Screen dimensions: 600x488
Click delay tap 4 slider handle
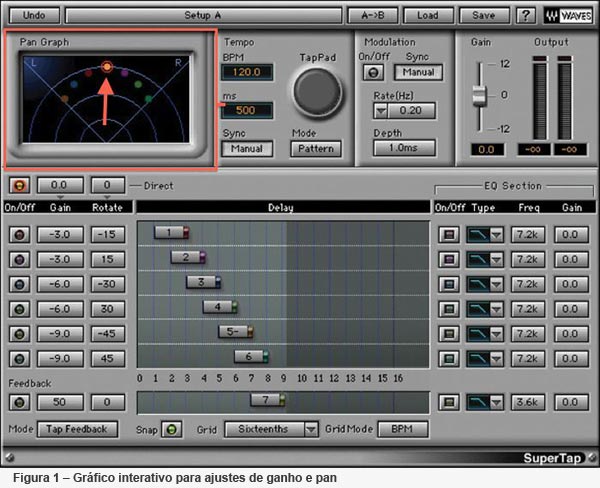tap(220, 307)
